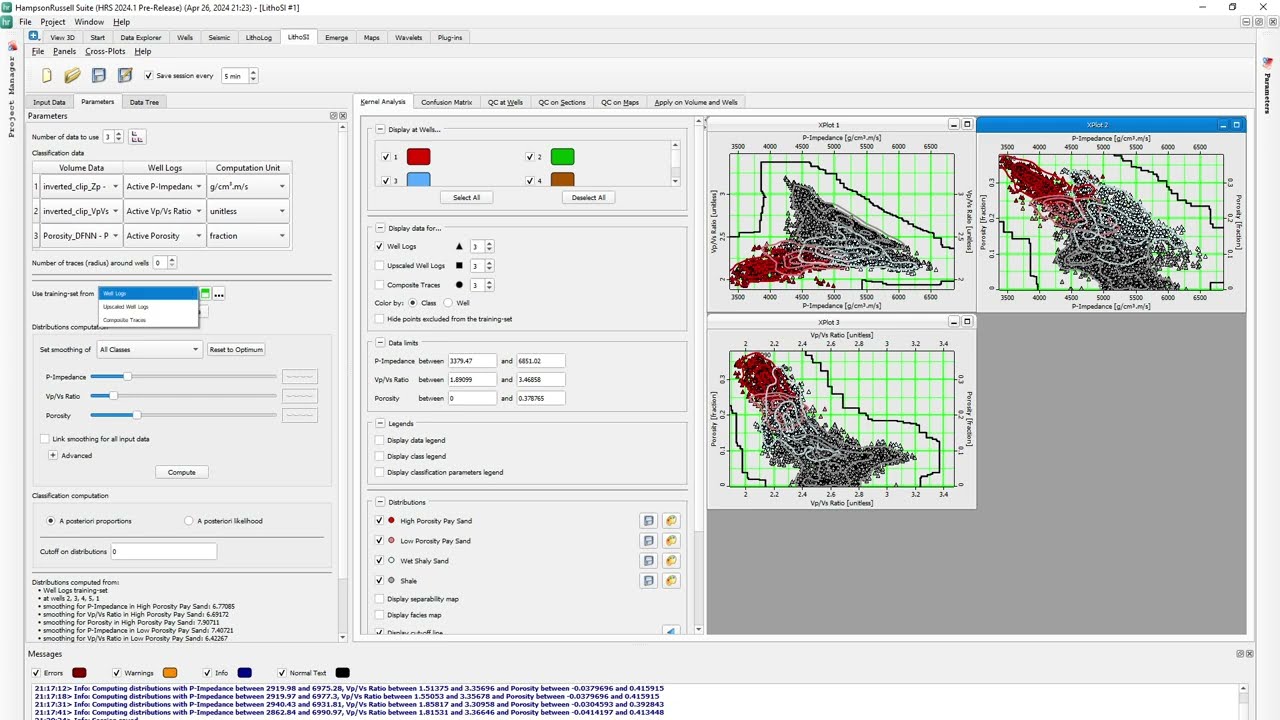
Task: Float the Messages panel
Action: (x=1240, y=654)
